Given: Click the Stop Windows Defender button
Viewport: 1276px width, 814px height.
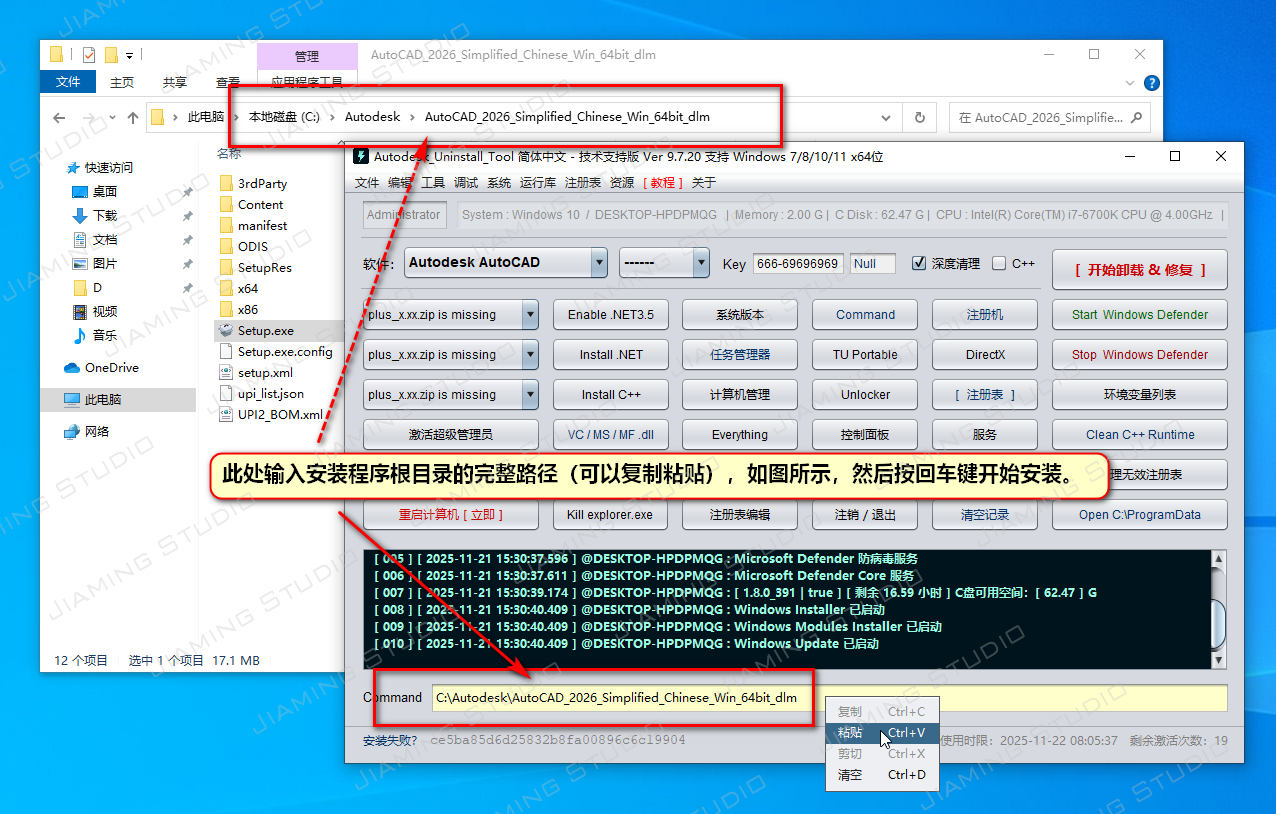Looking at the screenshot, I should point(1139,354).
